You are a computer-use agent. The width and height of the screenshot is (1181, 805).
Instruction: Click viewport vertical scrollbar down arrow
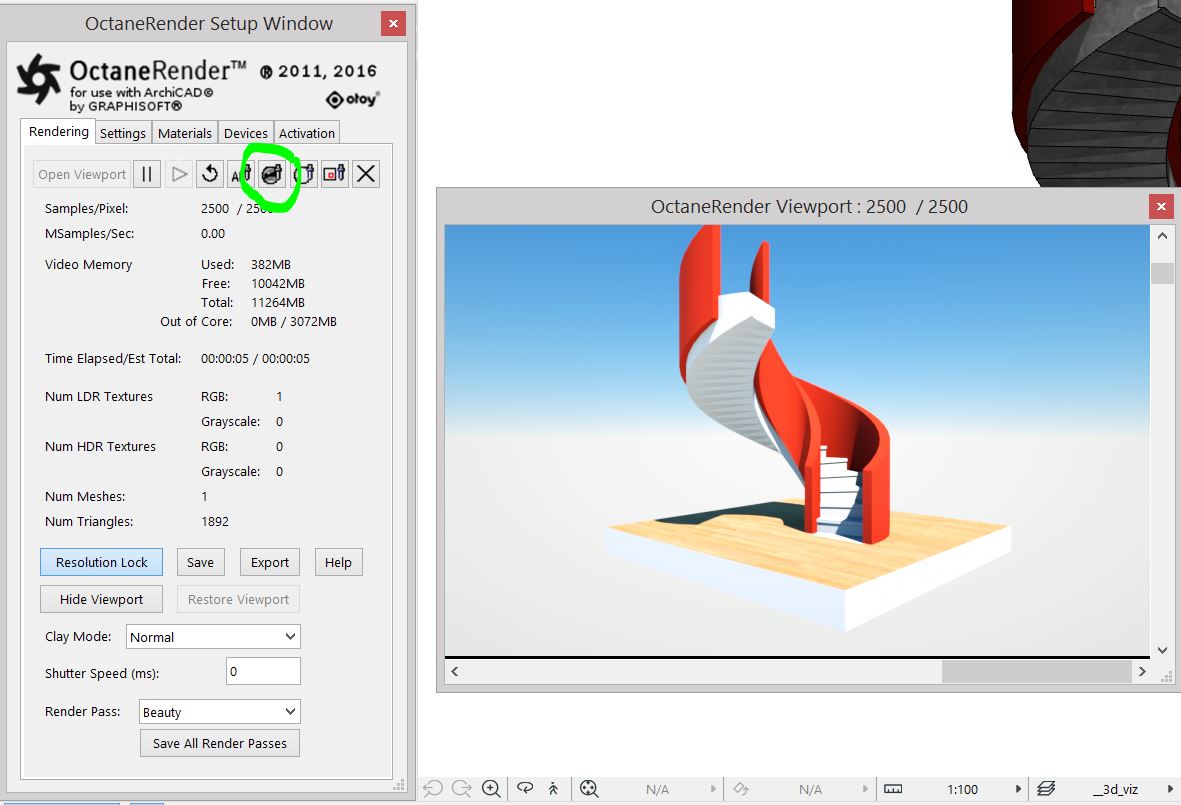click(1162, 650)
